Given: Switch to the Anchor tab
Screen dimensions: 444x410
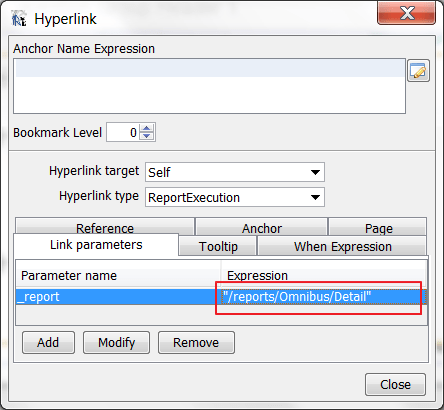Looking at the screenshot, I should (x=262, y=227).
